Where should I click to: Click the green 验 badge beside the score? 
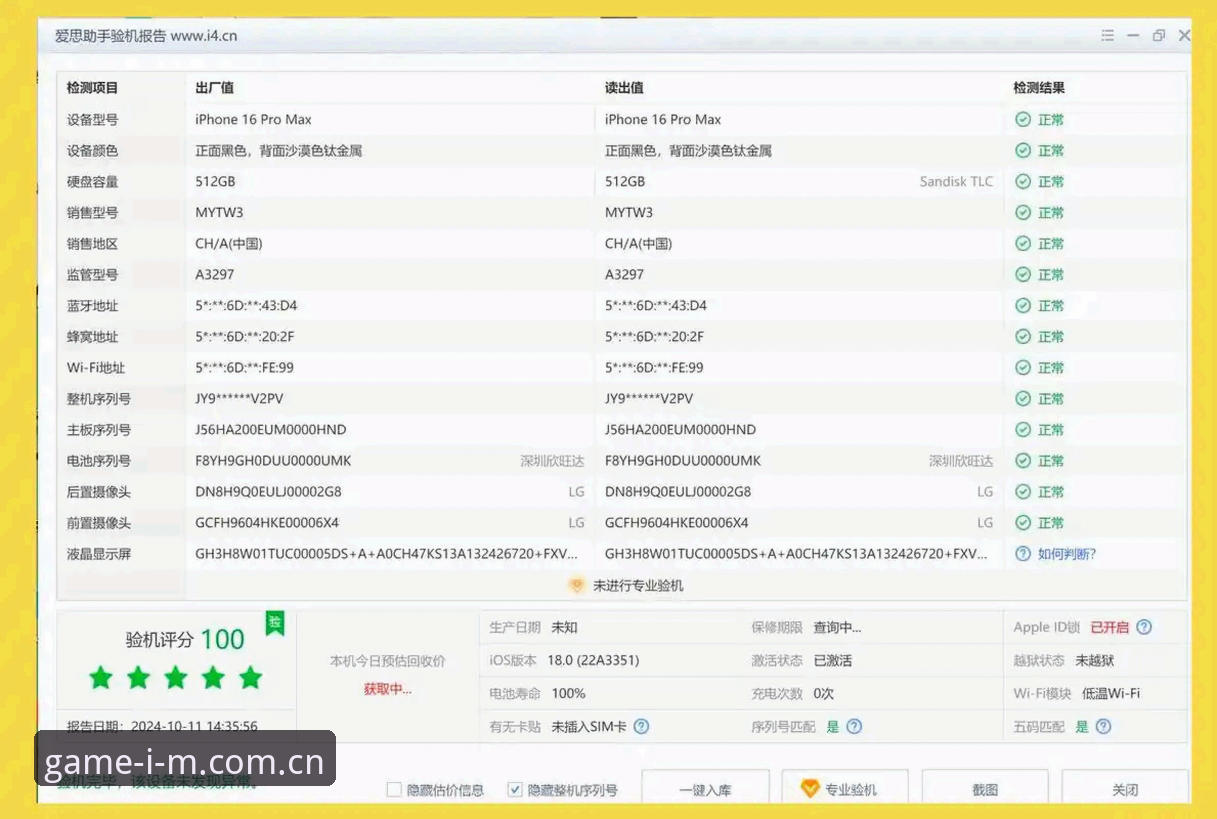pos(275,623)
